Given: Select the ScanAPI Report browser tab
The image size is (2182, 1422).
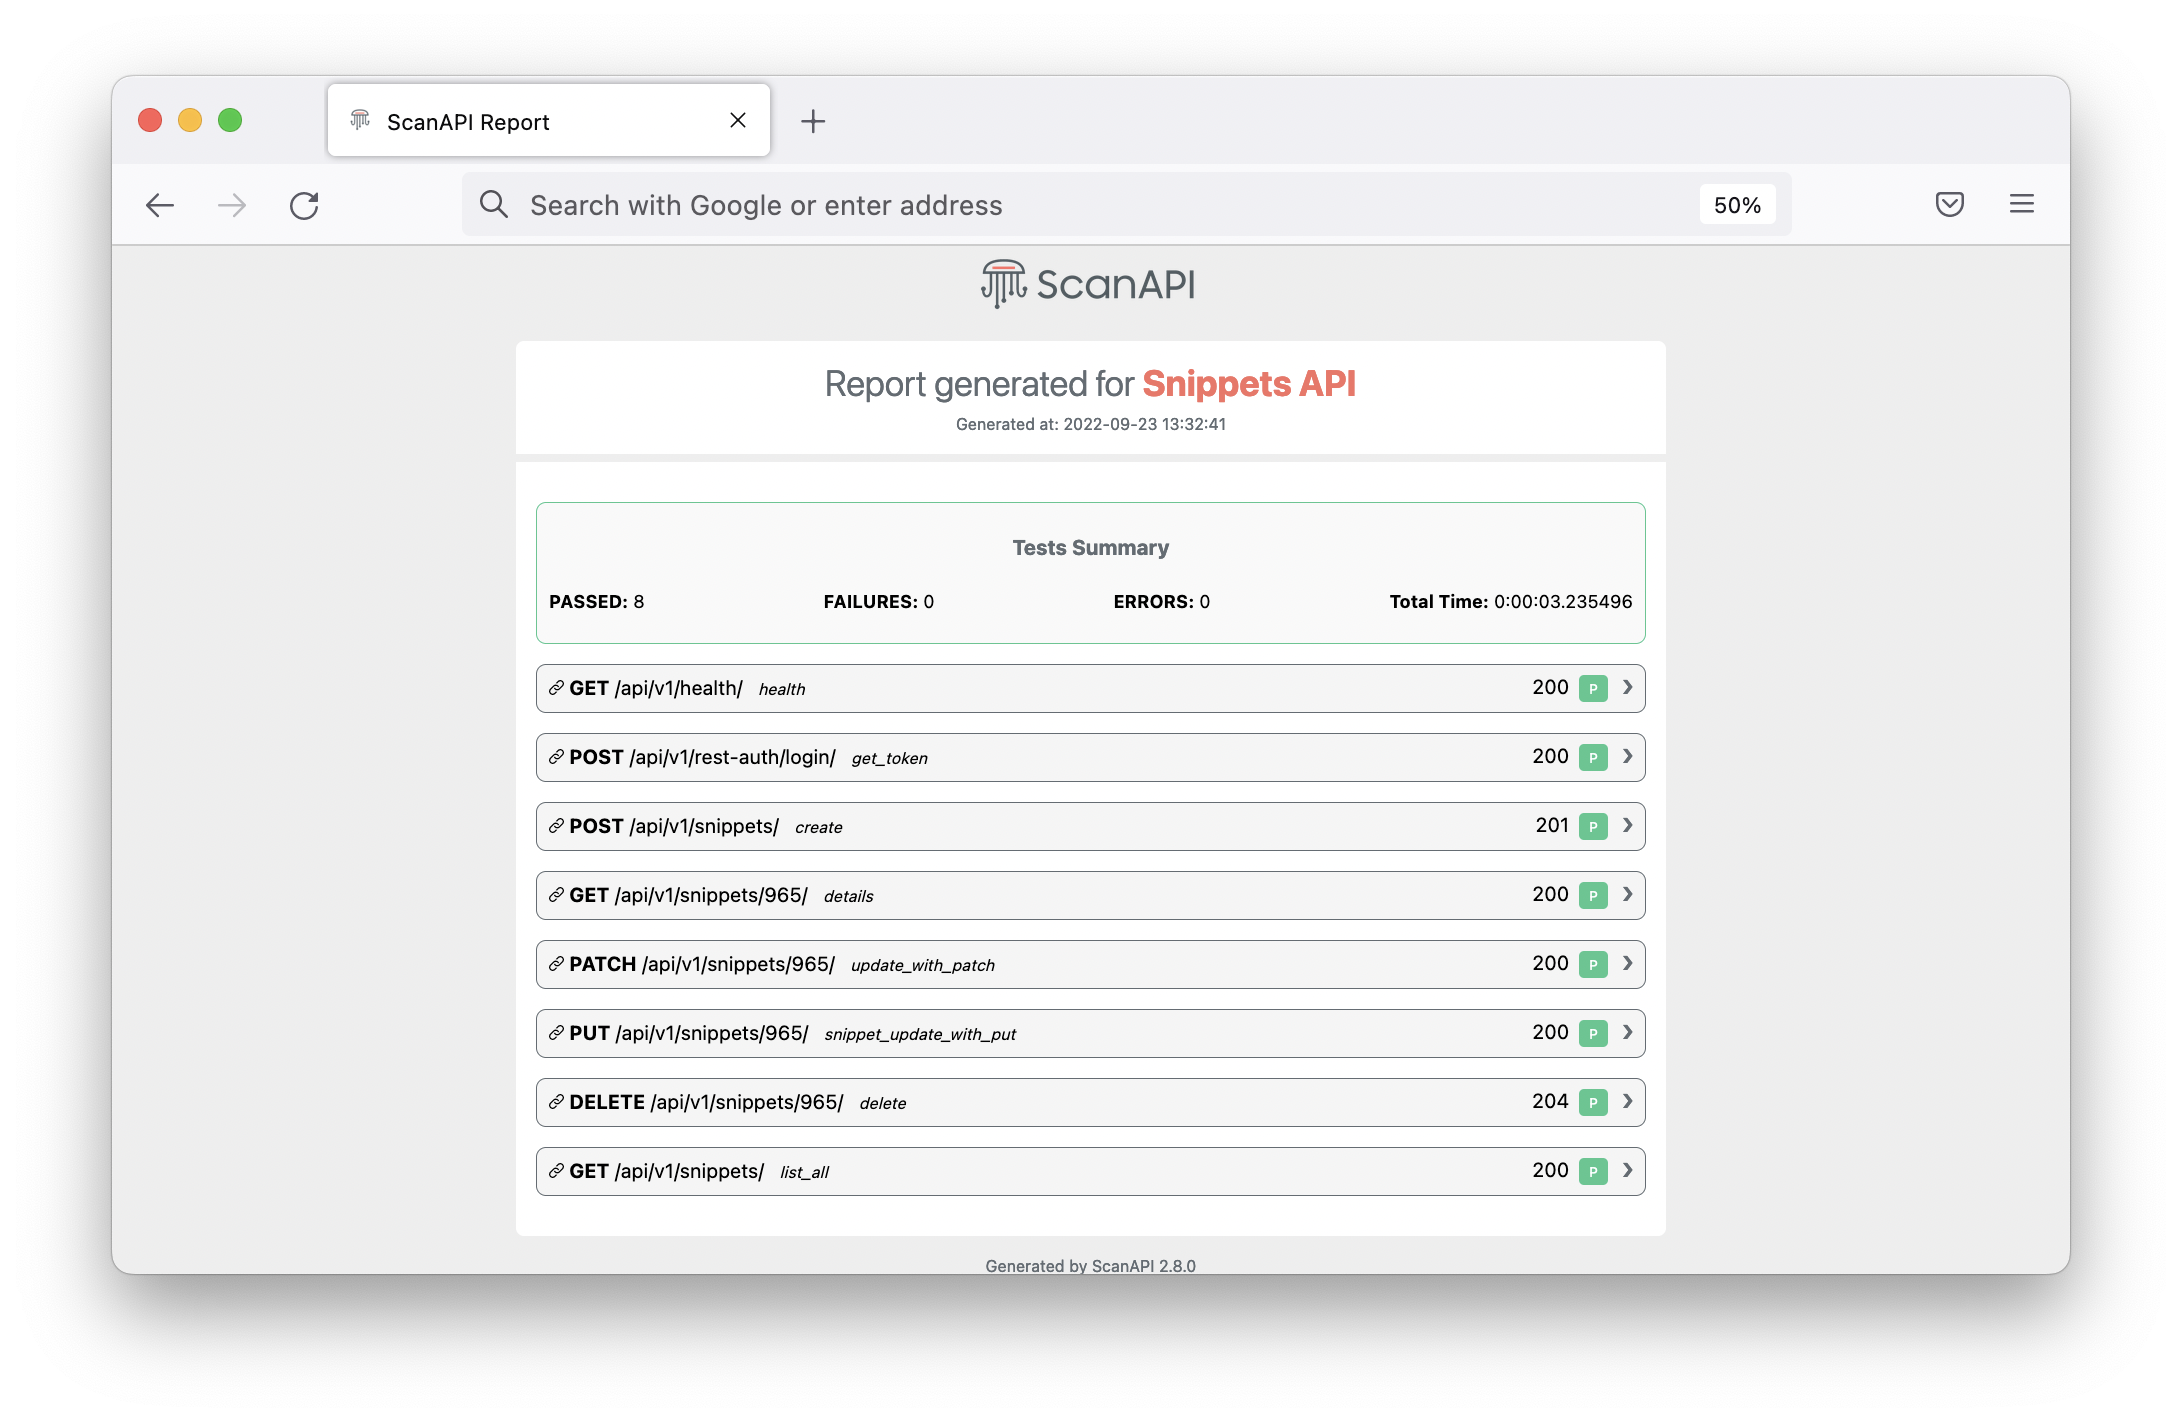Looking at the screenshot, I should 468,121.
